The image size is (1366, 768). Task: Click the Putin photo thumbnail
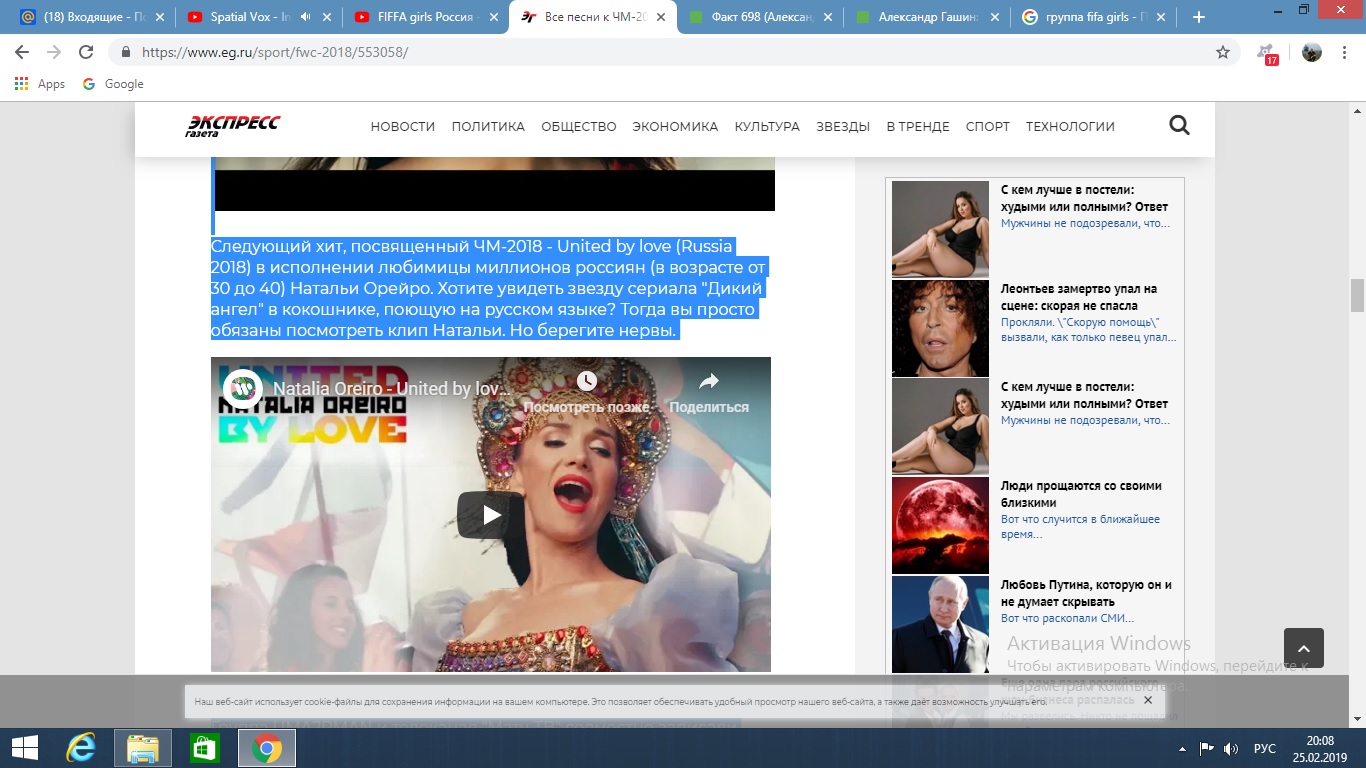coord(940,623)
